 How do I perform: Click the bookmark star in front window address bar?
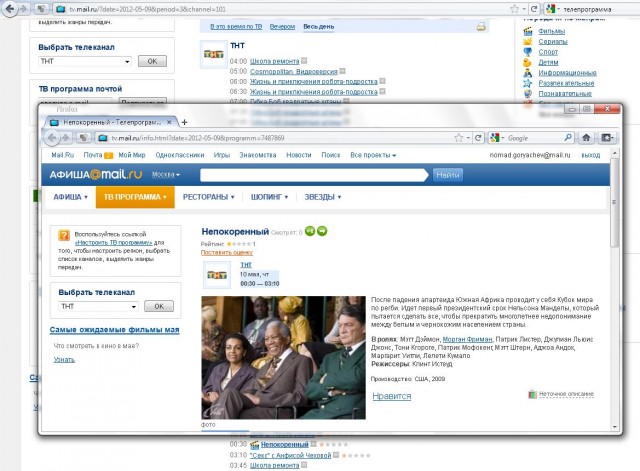(459, 138)
